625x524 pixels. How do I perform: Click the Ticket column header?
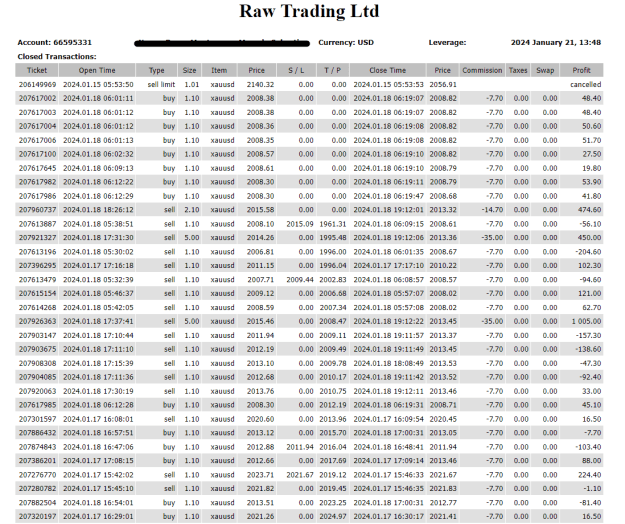pos(37,70)
